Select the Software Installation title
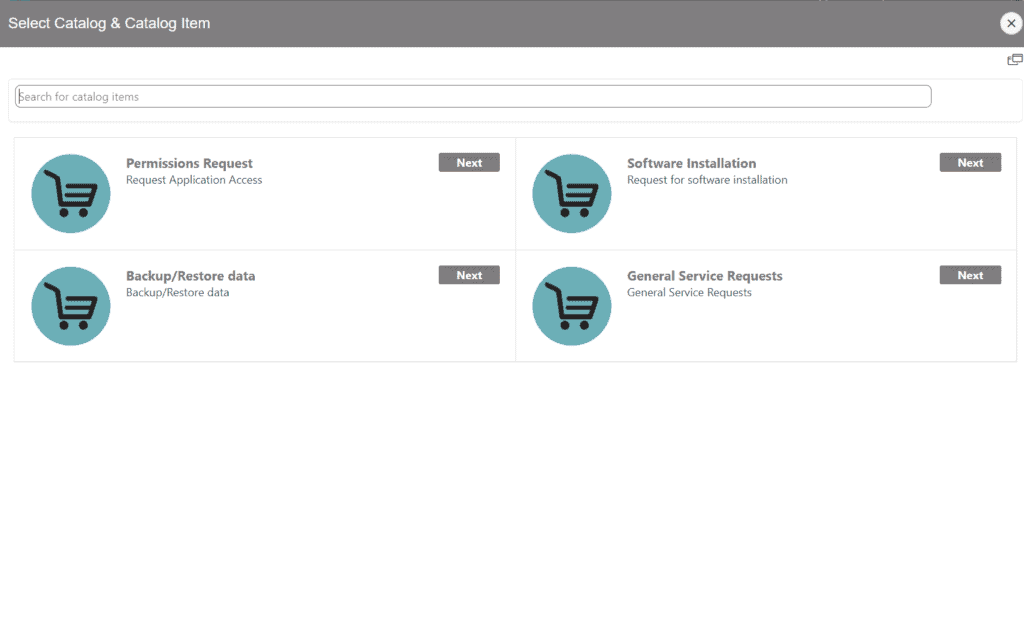 tap(691, 163)
